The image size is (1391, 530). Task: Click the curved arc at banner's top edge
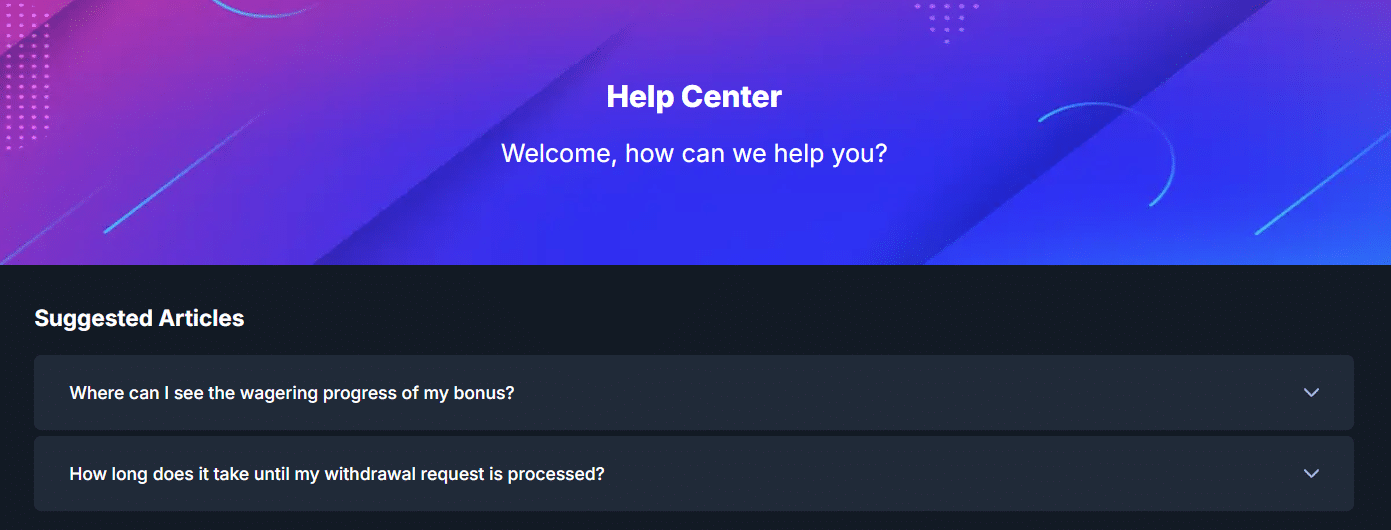(x=265, y=12)
